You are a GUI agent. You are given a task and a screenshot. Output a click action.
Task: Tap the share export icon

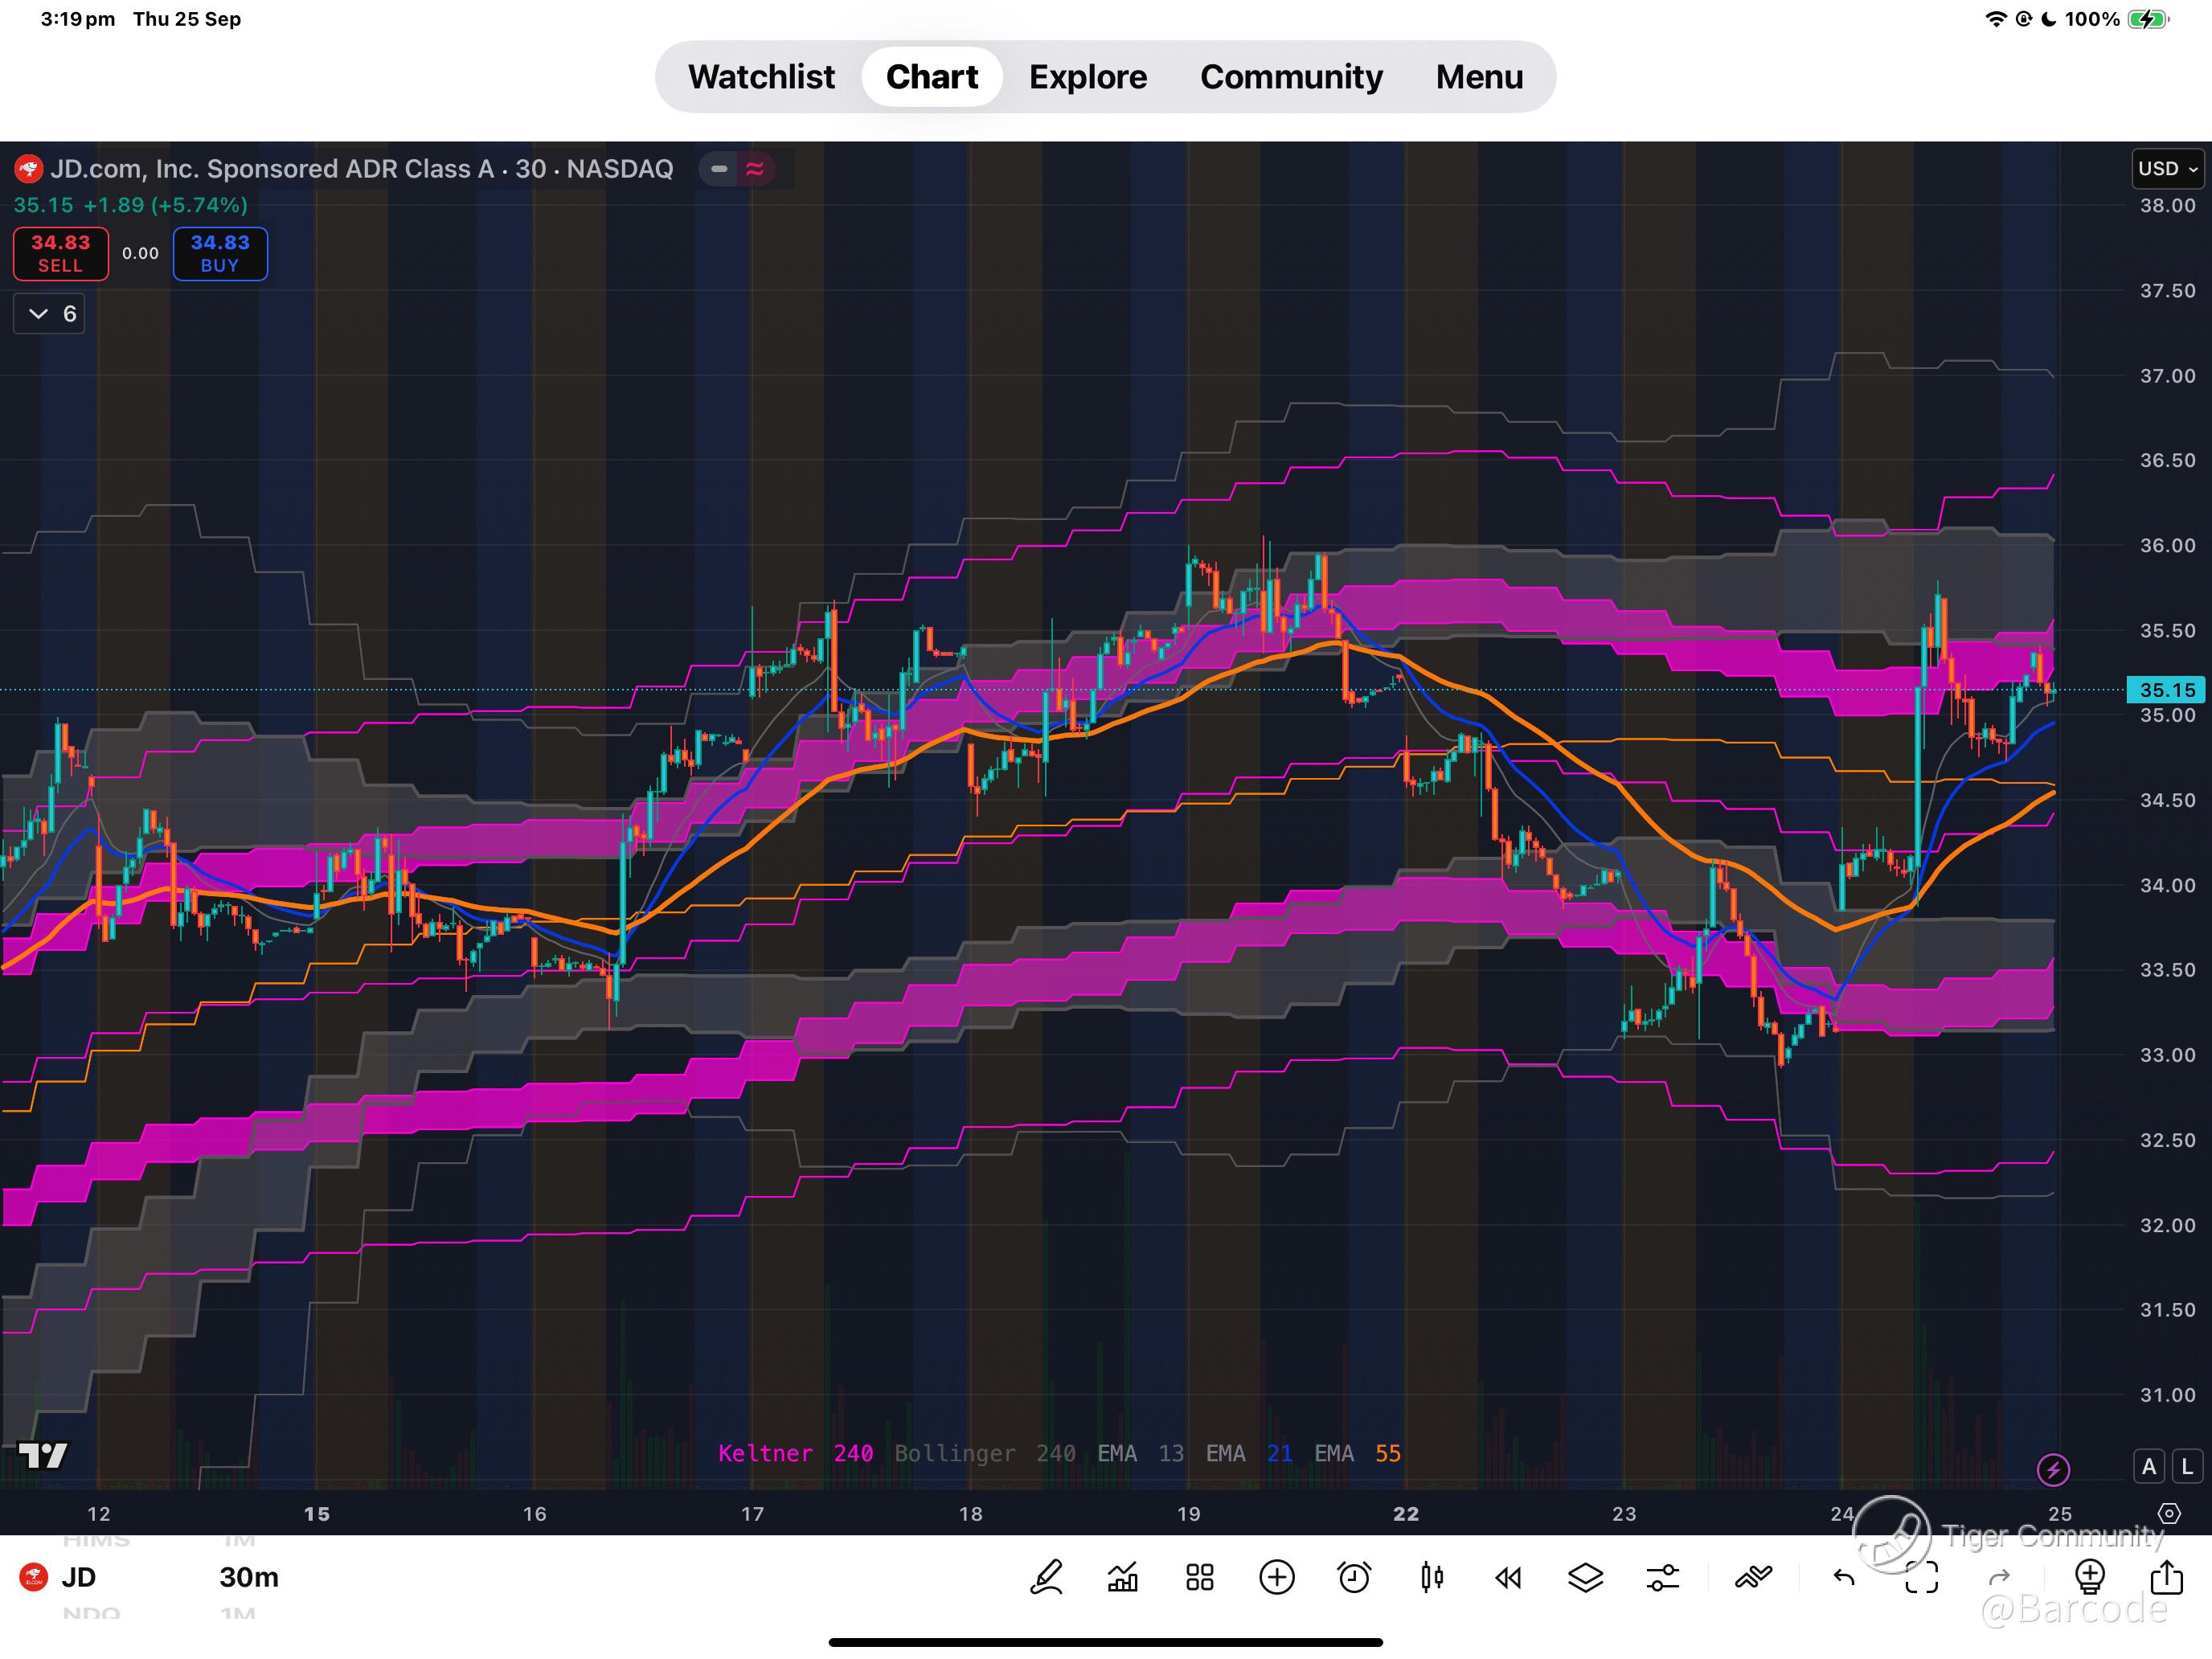coord(2166,1577)
